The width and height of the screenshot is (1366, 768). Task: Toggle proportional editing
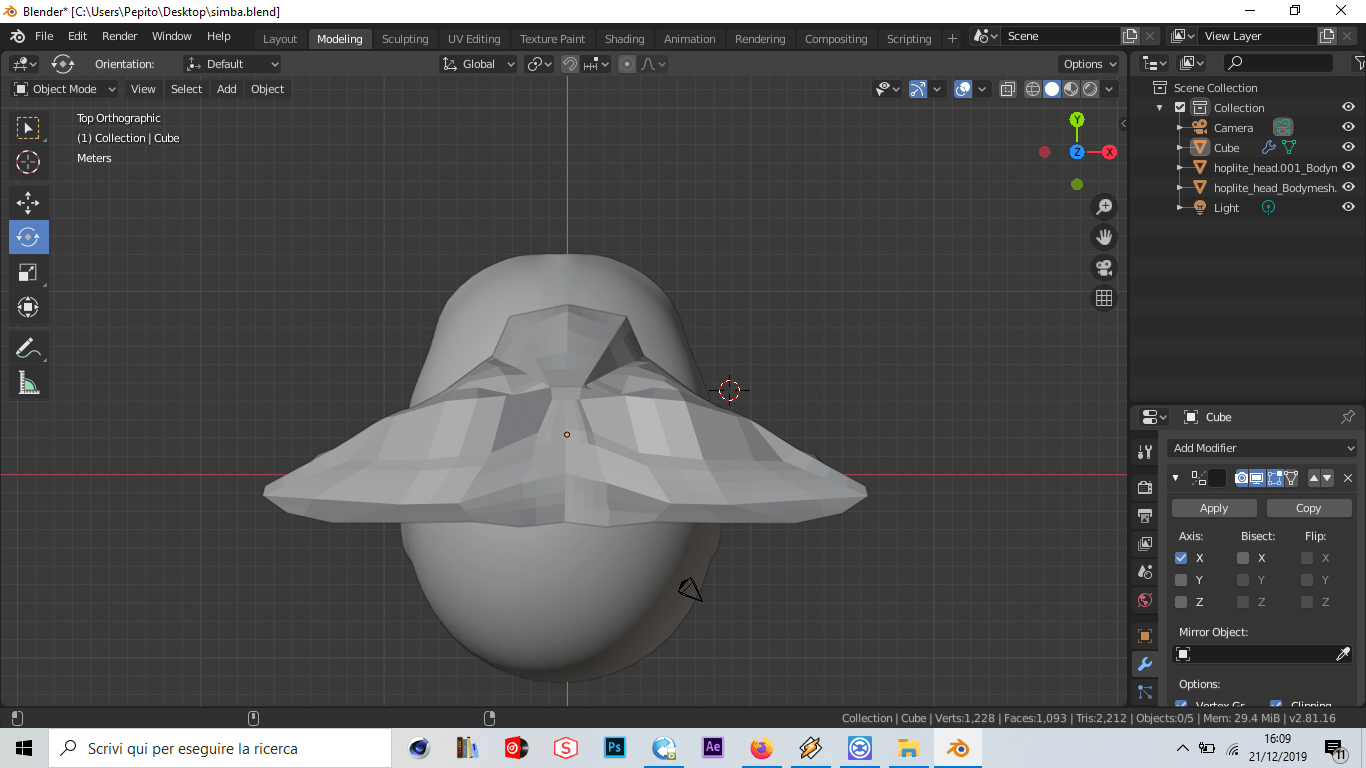(x=627, y=64)
